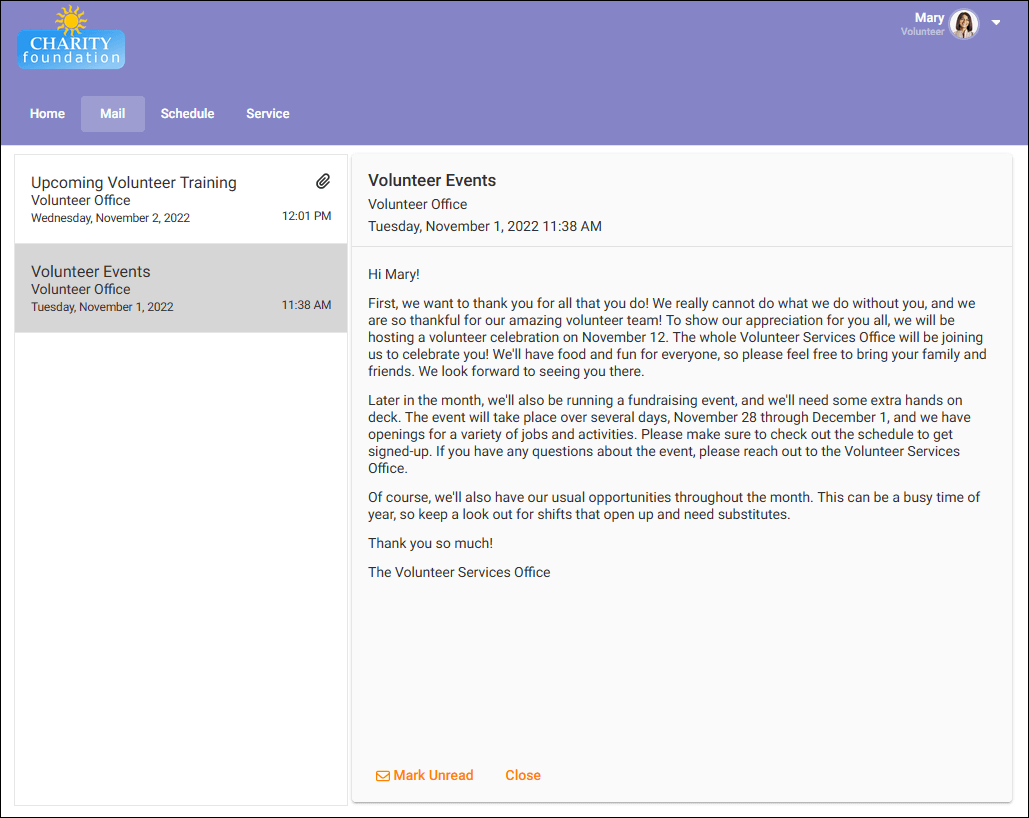The image size is (1029, 818).
Task: Click the 12:01 PM timestamp in mail list
Action: click(x=306, y=217)
